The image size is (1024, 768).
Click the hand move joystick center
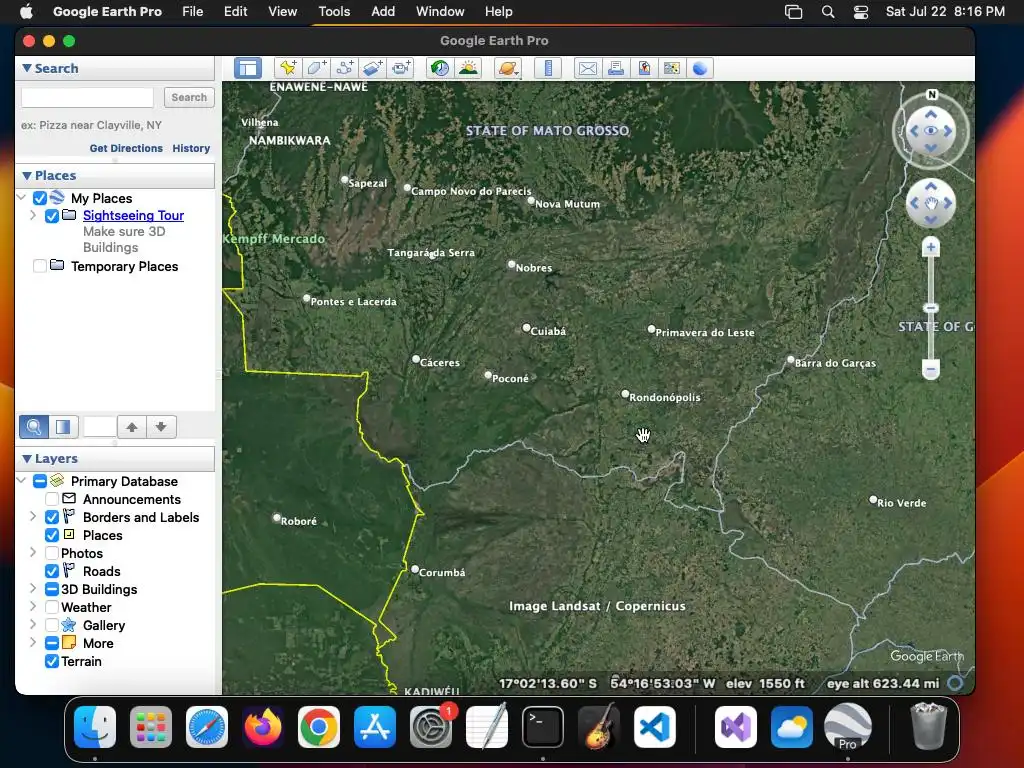click(931, 203)
